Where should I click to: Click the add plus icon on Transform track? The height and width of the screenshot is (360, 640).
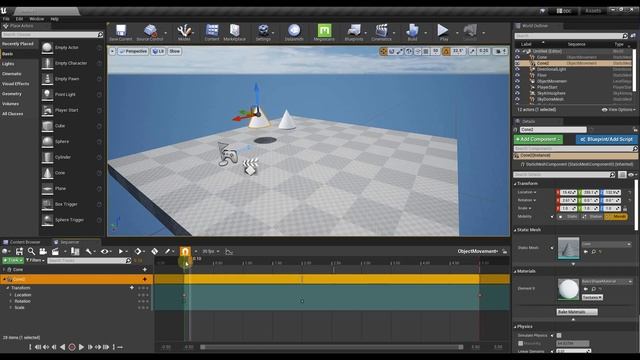pos(131,288)
